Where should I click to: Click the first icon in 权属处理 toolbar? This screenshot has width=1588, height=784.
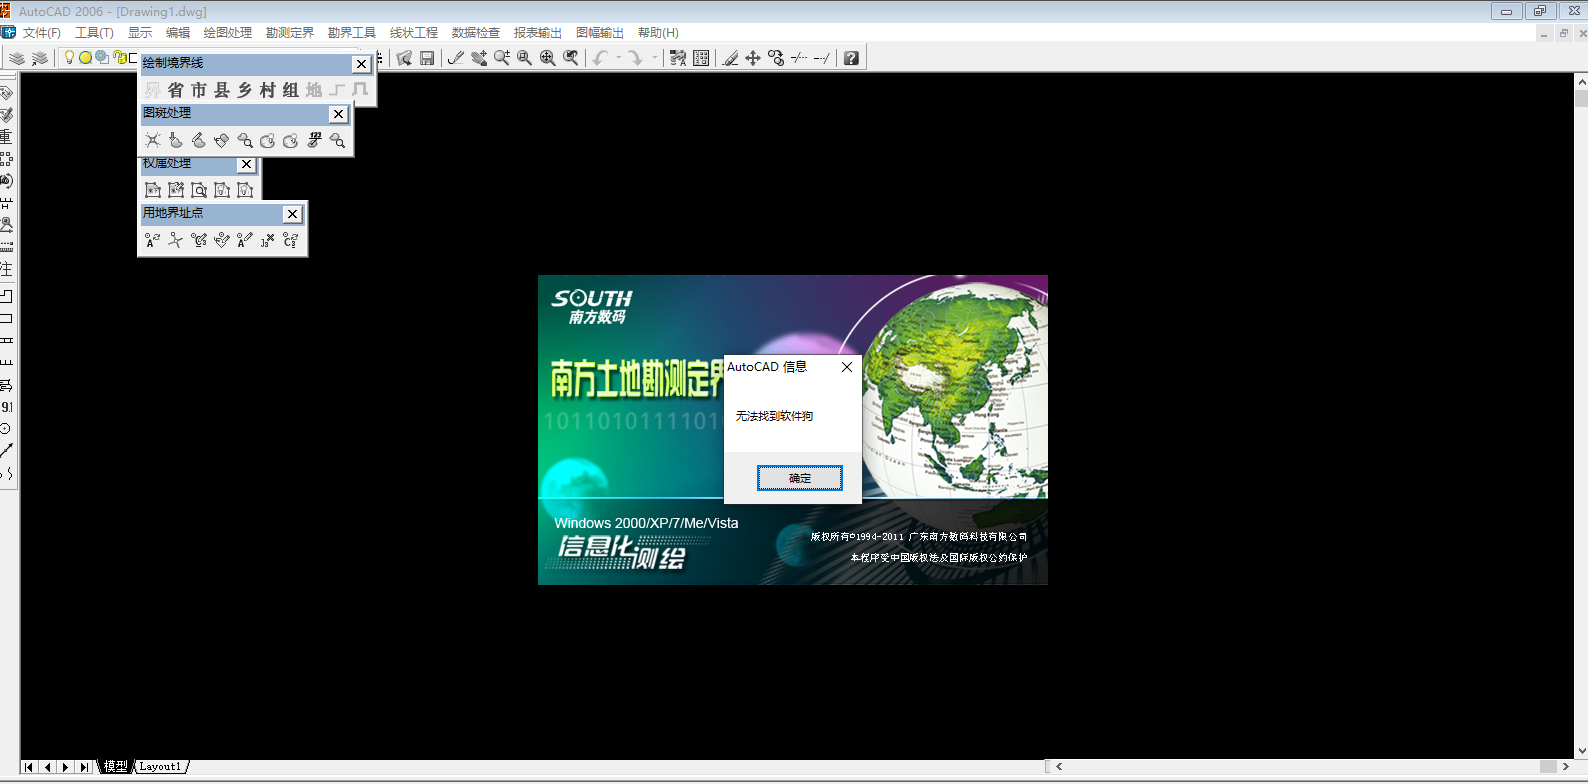point(153,190)
